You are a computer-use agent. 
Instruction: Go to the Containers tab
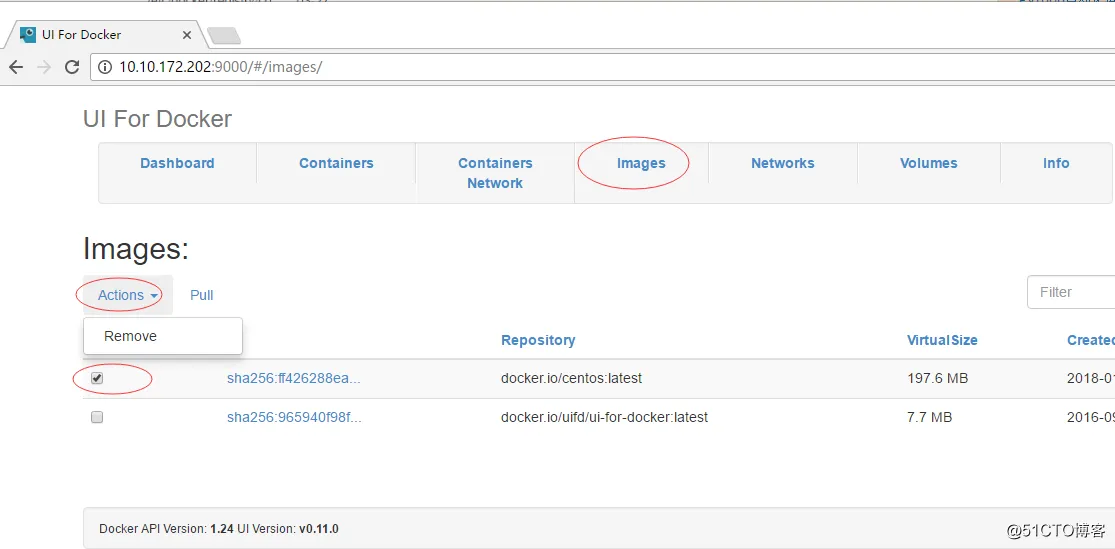coord(336,163)
